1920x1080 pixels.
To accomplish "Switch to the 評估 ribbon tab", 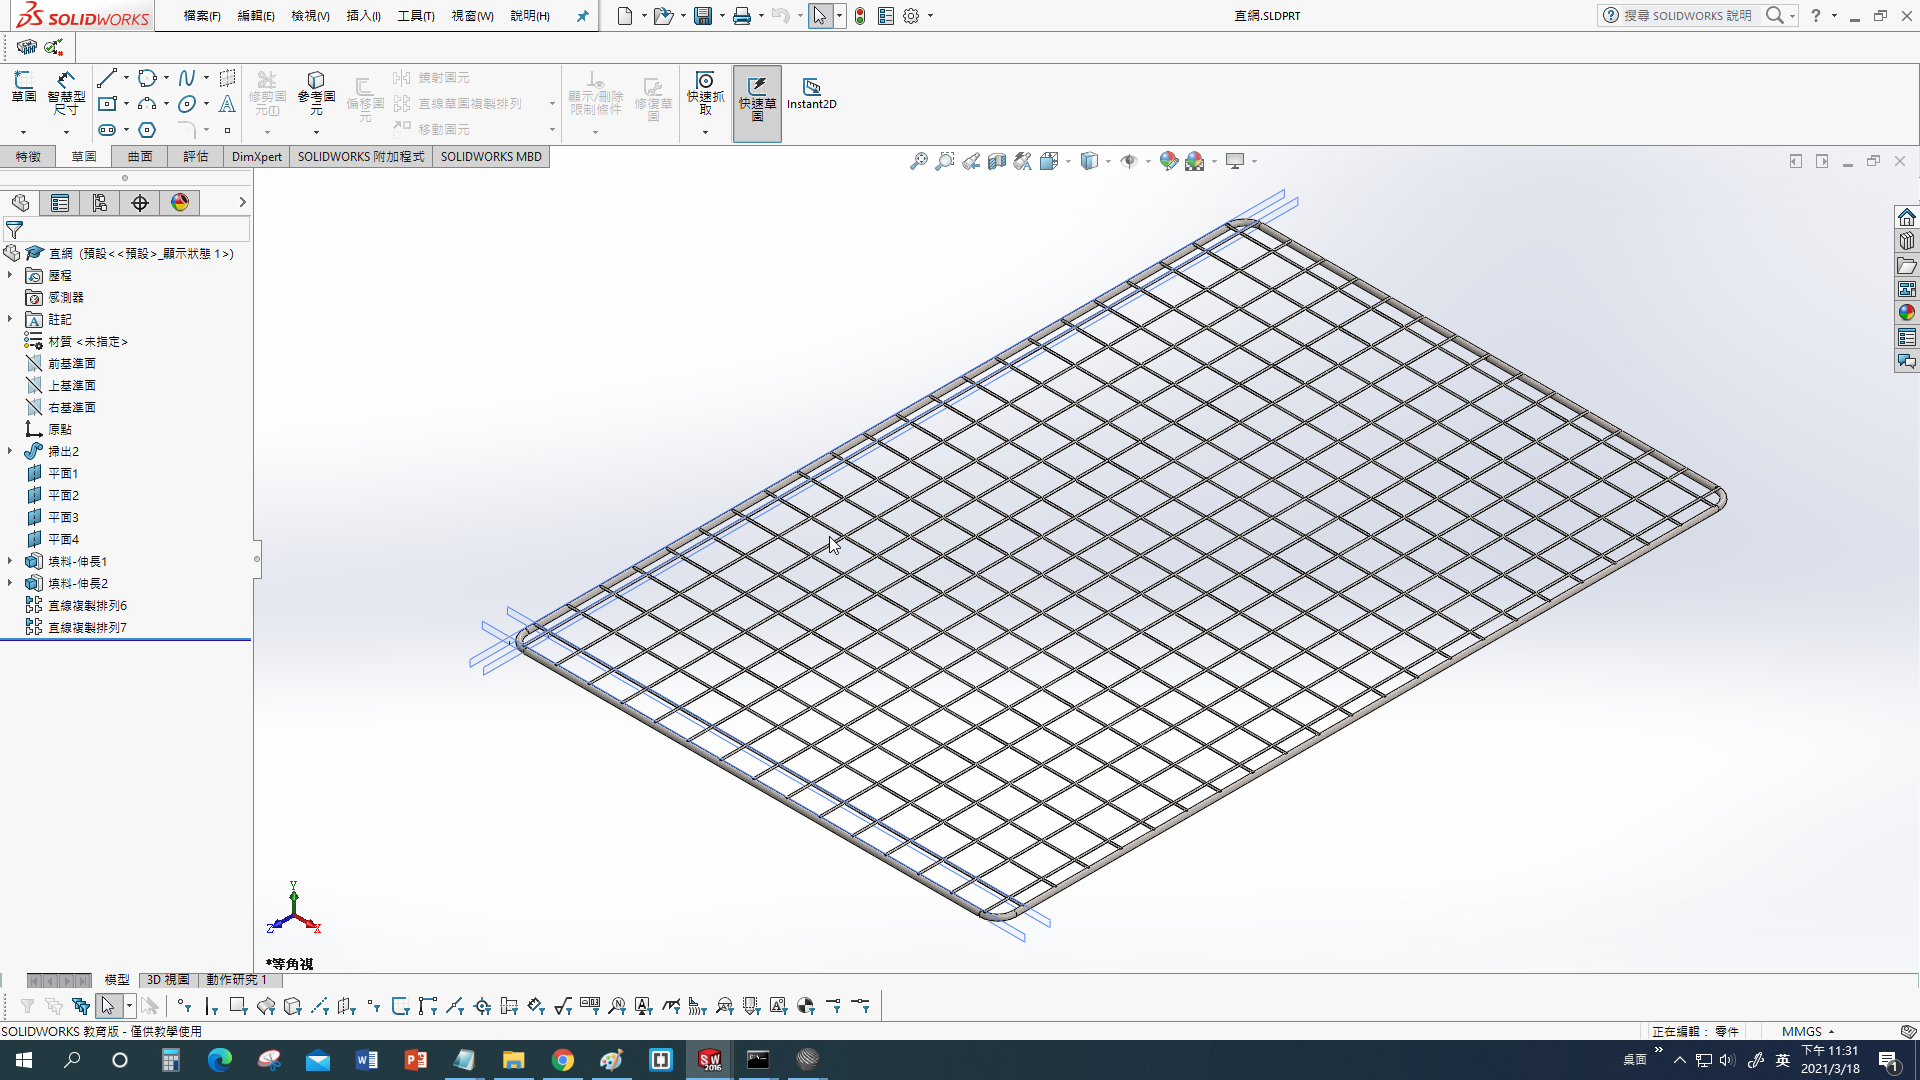I will [x=196, y=157].
